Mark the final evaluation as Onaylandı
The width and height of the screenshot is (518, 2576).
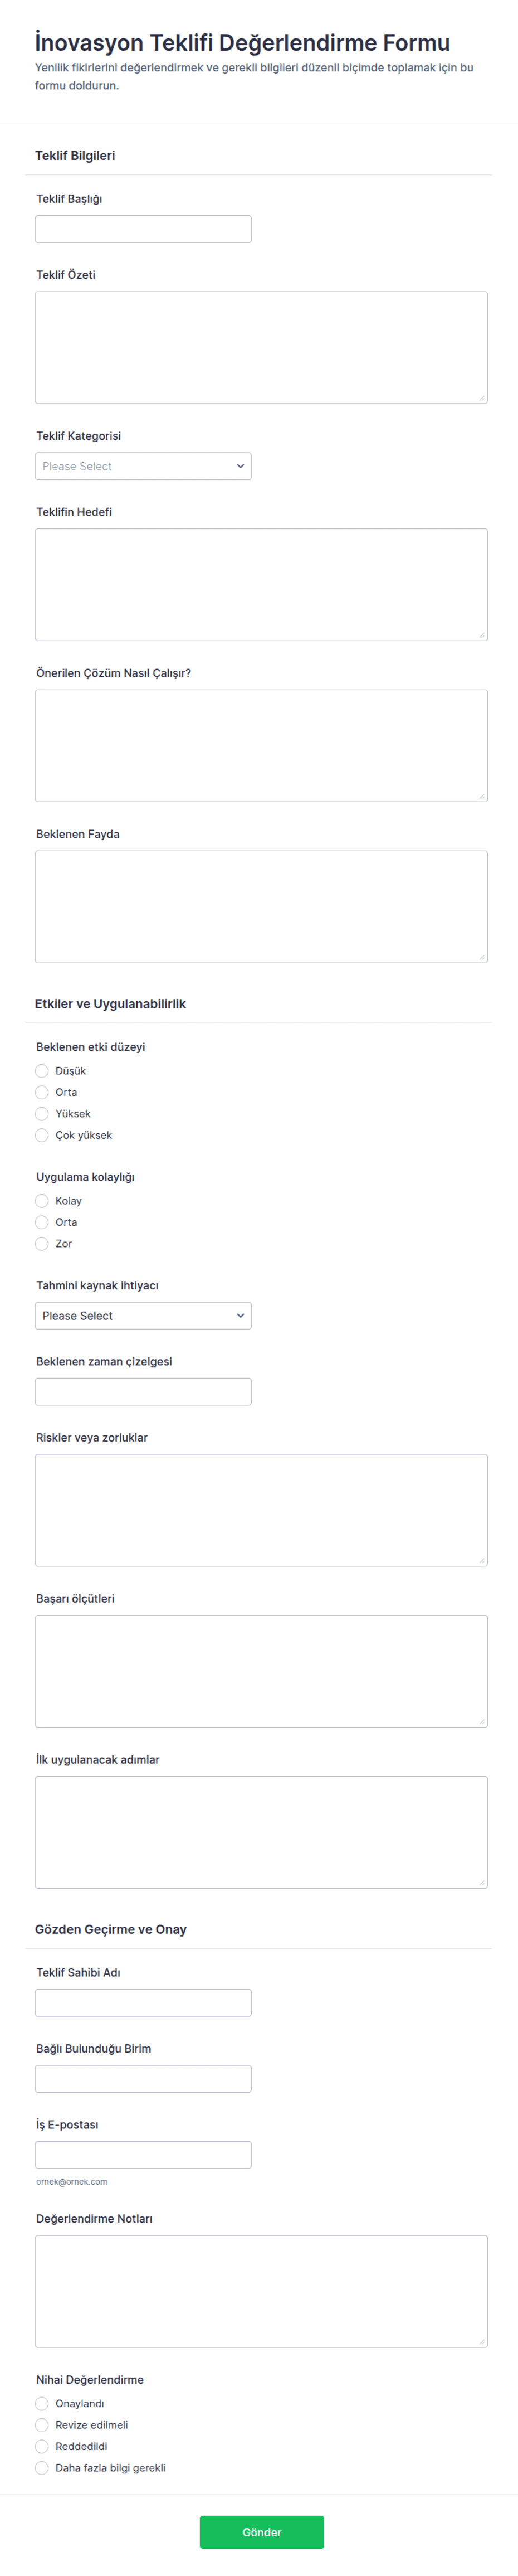42,2404
